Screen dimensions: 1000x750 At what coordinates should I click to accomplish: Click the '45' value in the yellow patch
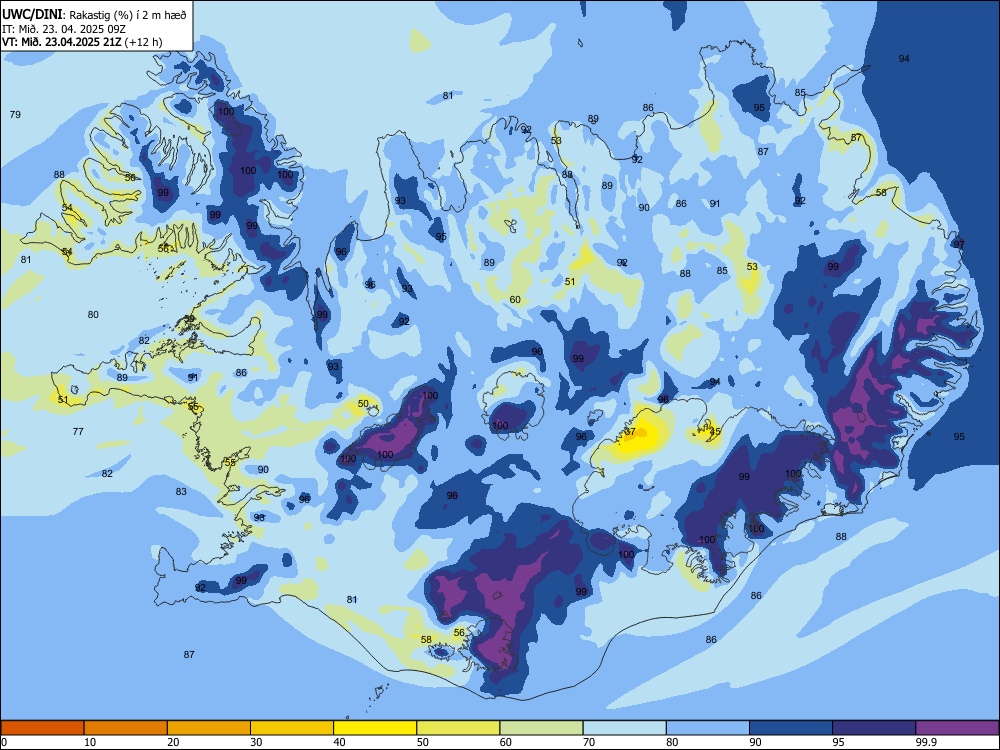tap(715, 432)
